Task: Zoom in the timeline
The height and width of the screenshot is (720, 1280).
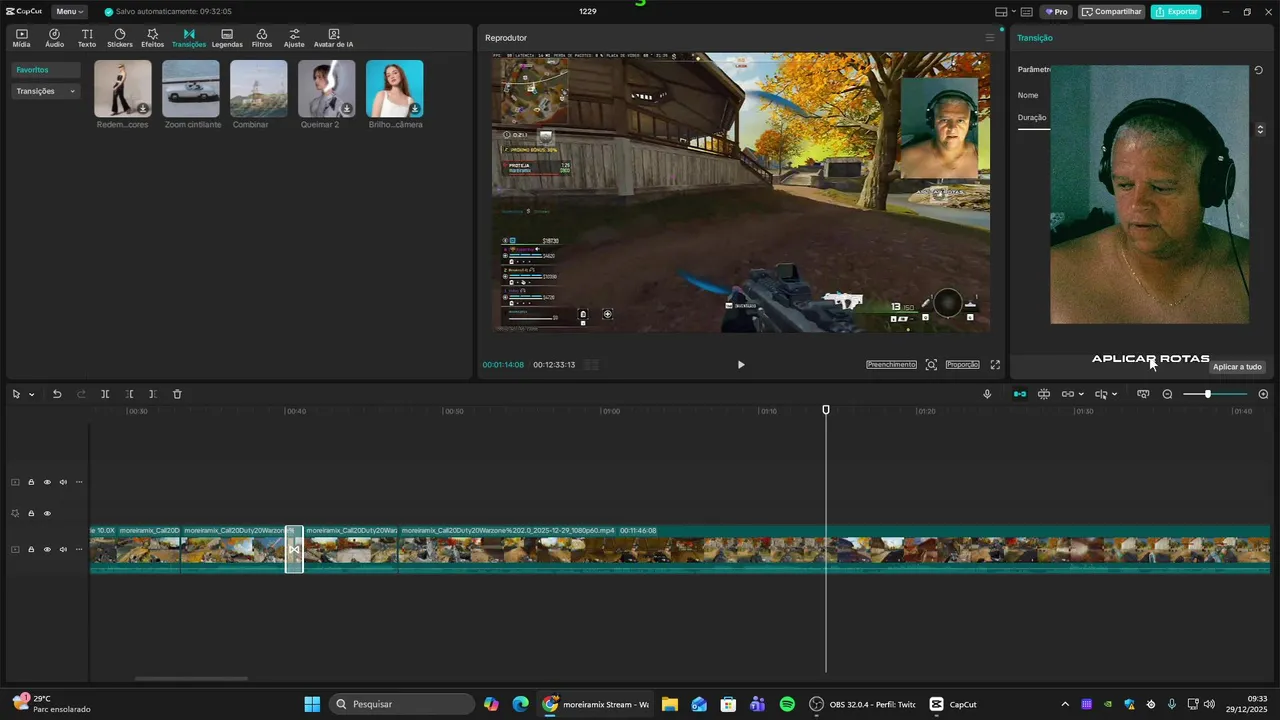Action: pos(1263,394)
